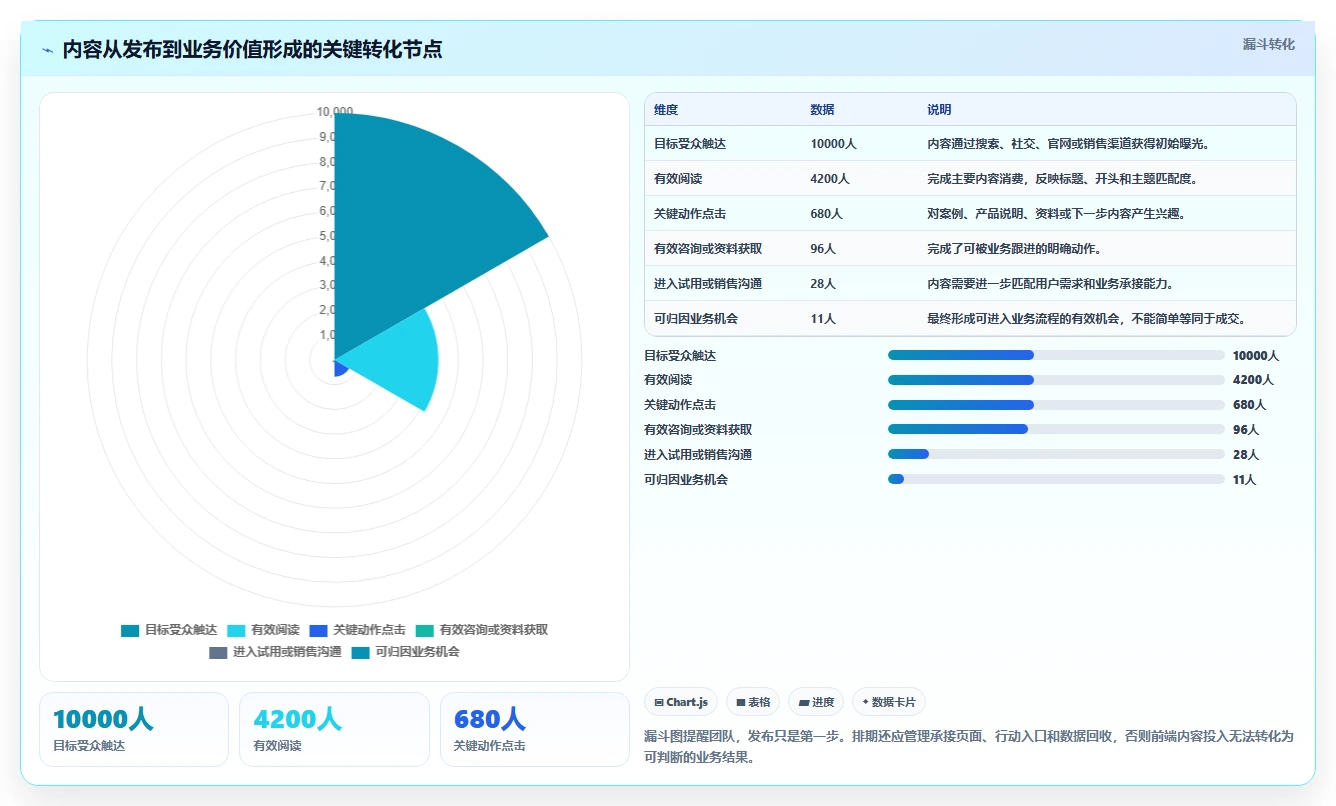Screen dimensions: 1336x806
Task: Click the 进入试用或销售沟通 progress bar
Action: pyautogui.click(x=1056, y=454)
